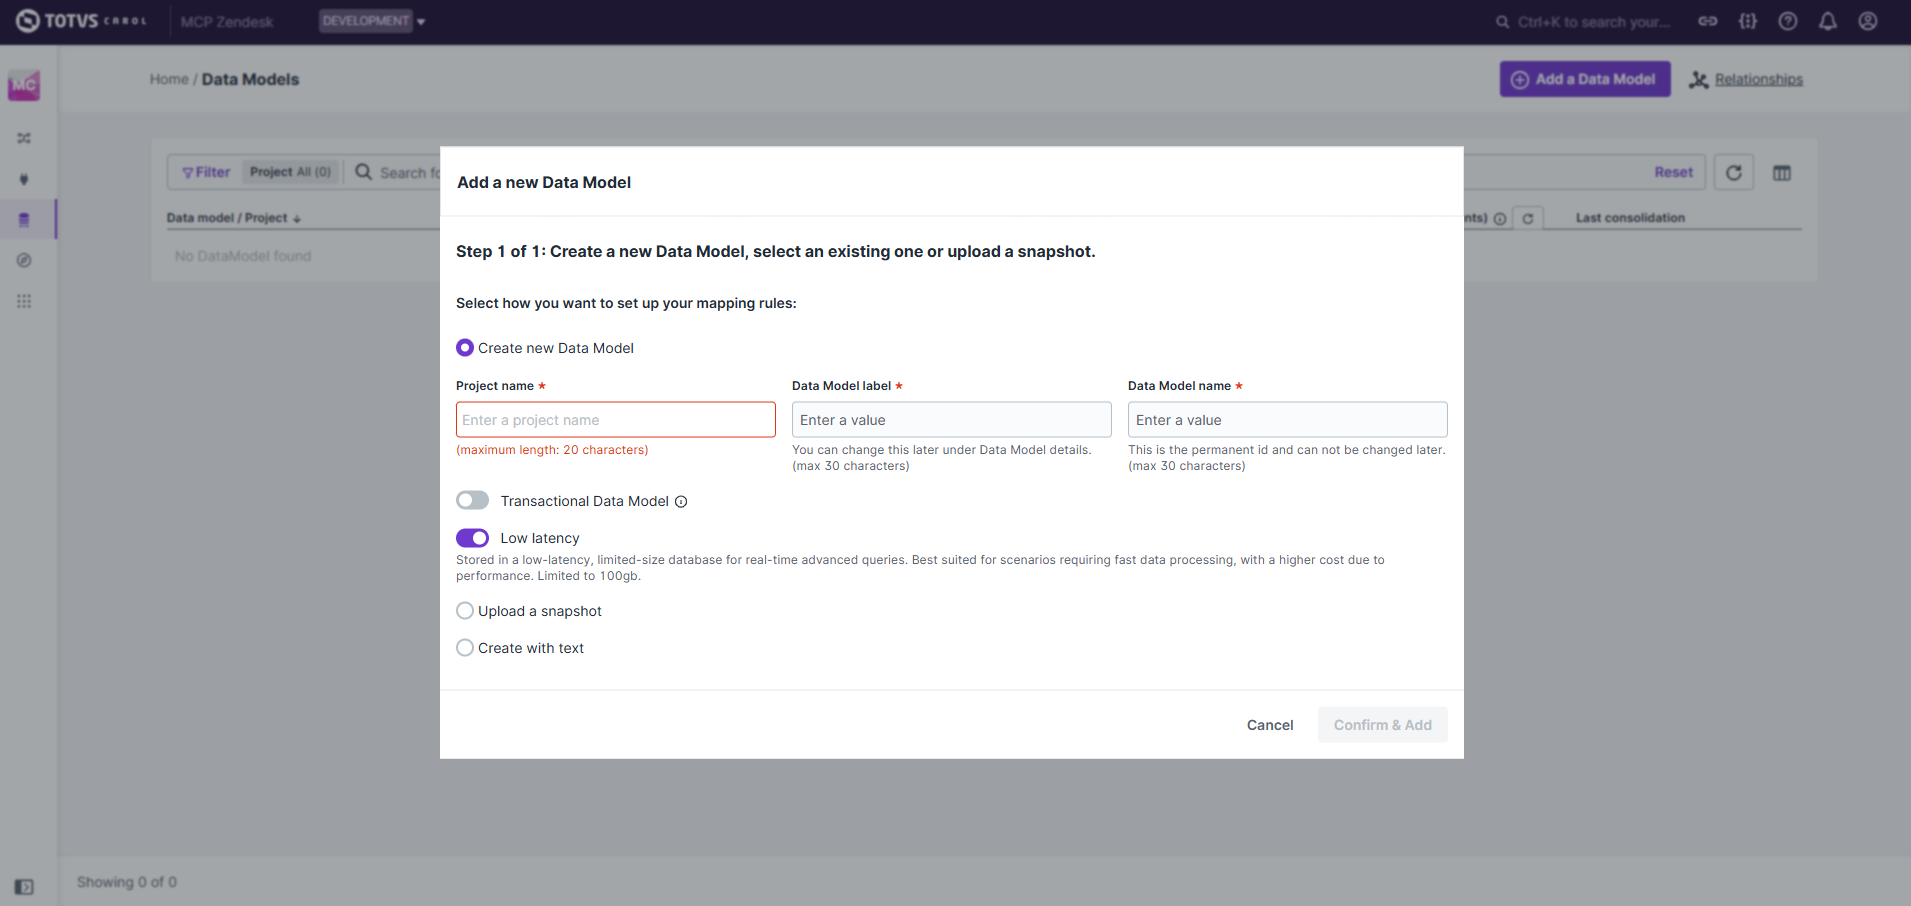Open the column settings table icon
The image size is (1911, 906).
1781,173
